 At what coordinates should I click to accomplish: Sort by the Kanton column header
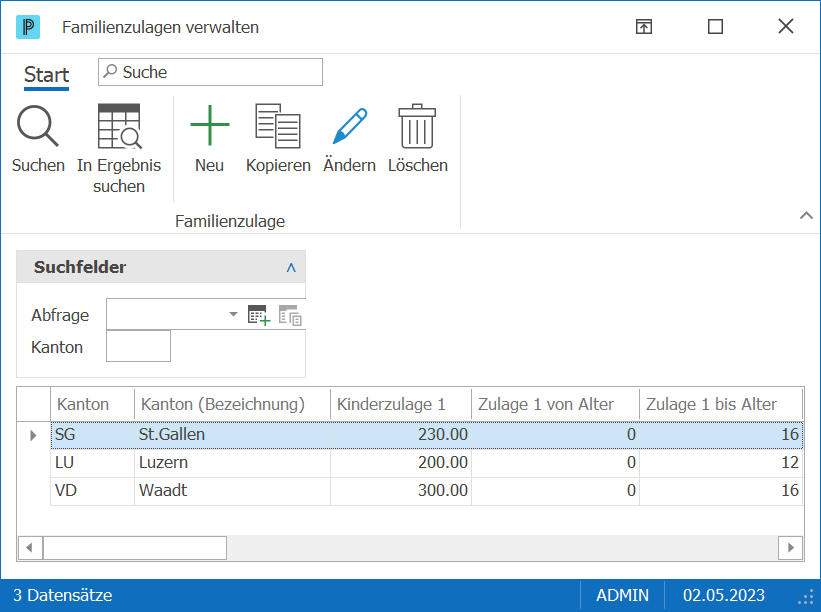tap(93, 404)
